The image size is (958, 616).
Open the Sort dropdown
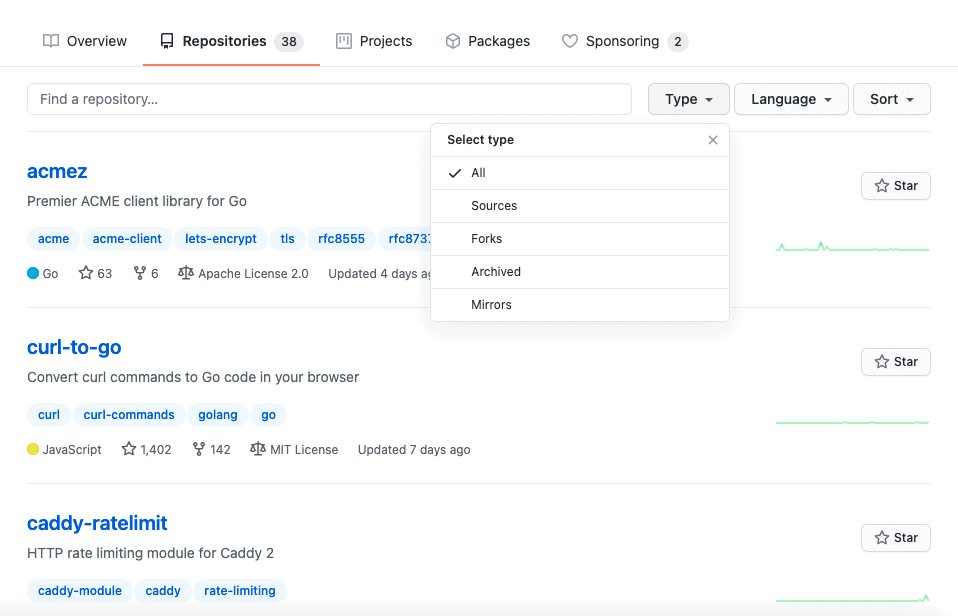pos(891,99)
